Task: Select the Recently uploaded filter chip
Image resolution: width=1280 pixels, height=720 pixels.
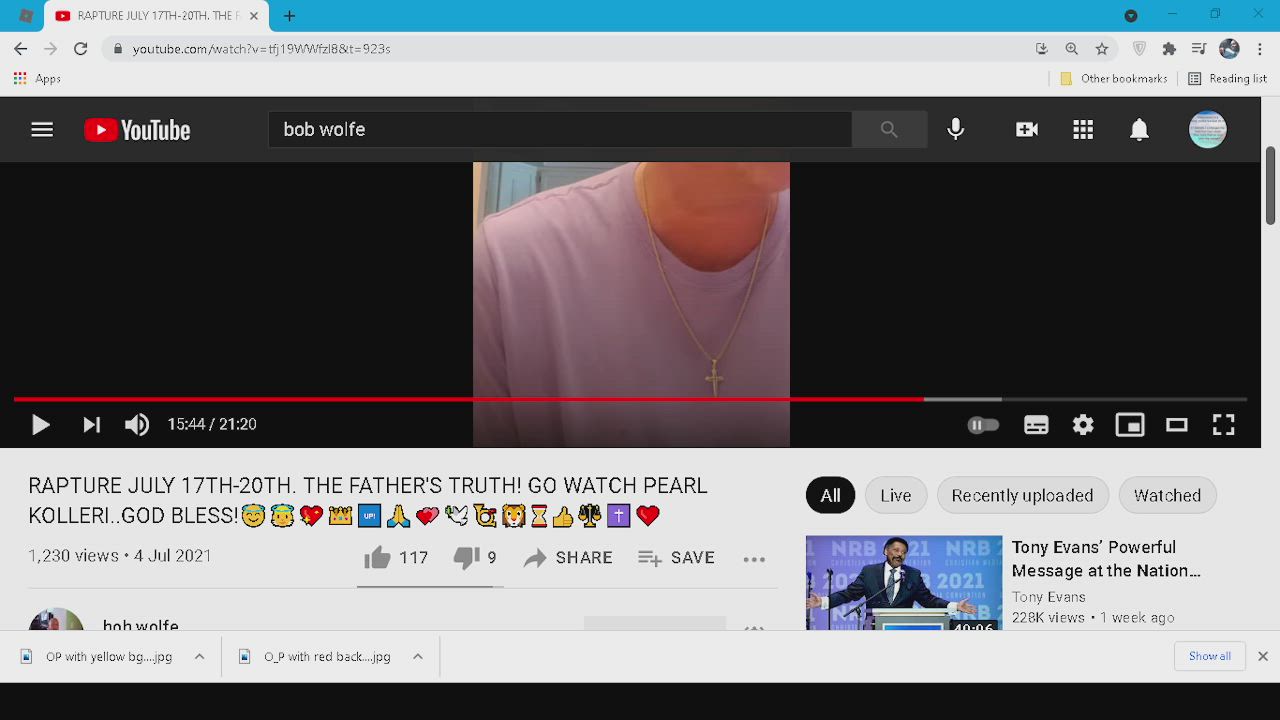Action: click(x=1022, y=495)
